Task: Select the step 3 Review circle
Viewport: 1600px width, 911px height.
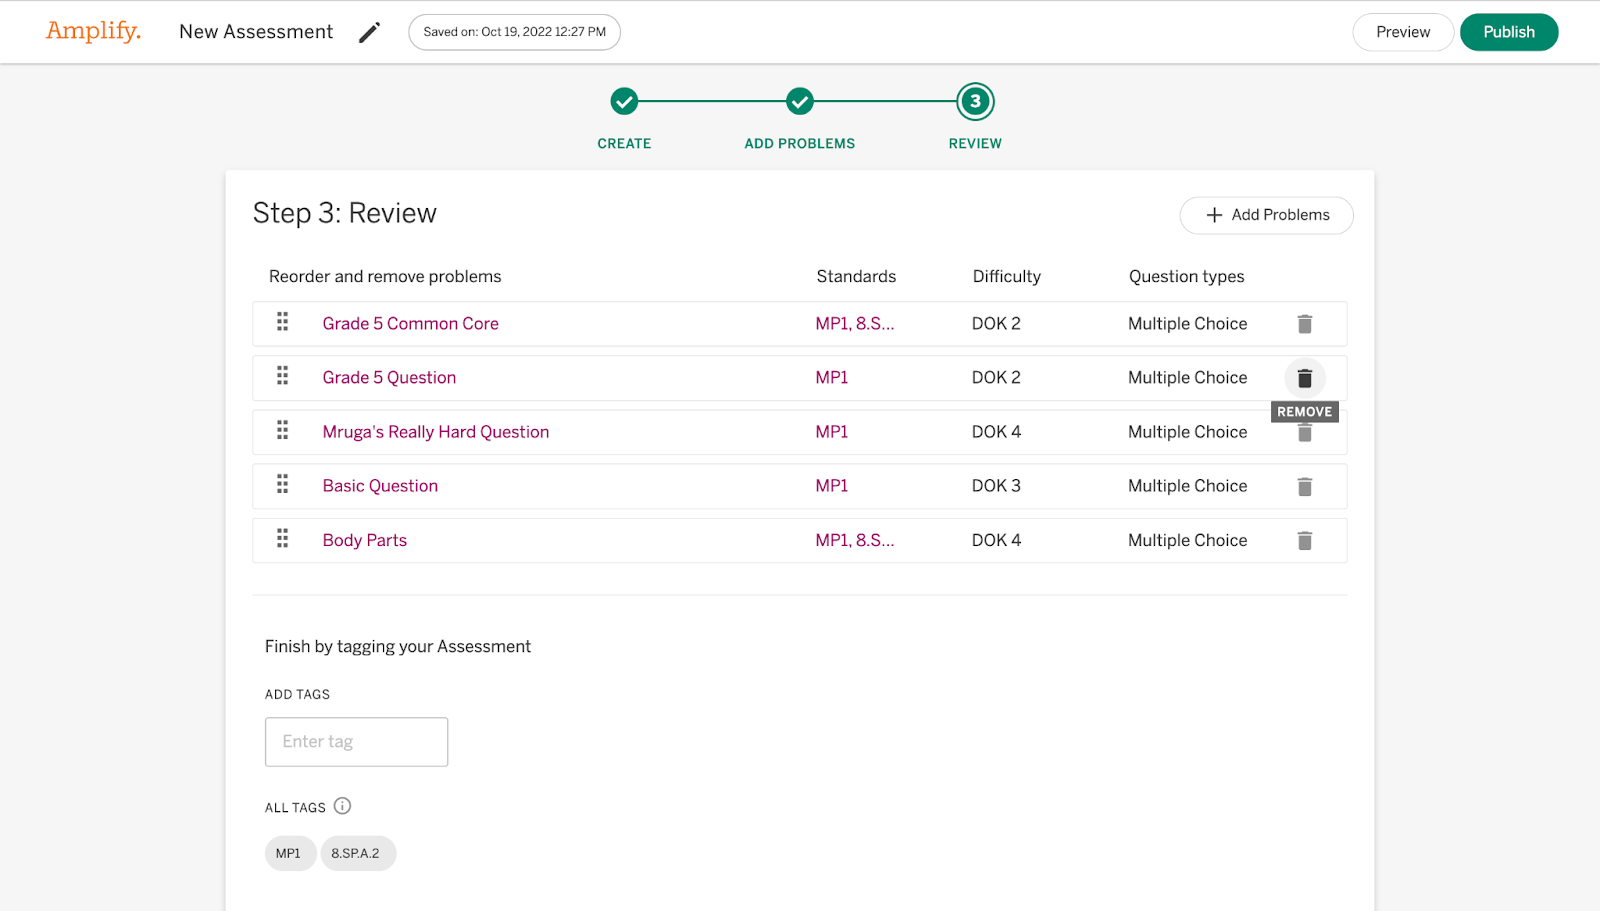Action: (x=975, y=101)
